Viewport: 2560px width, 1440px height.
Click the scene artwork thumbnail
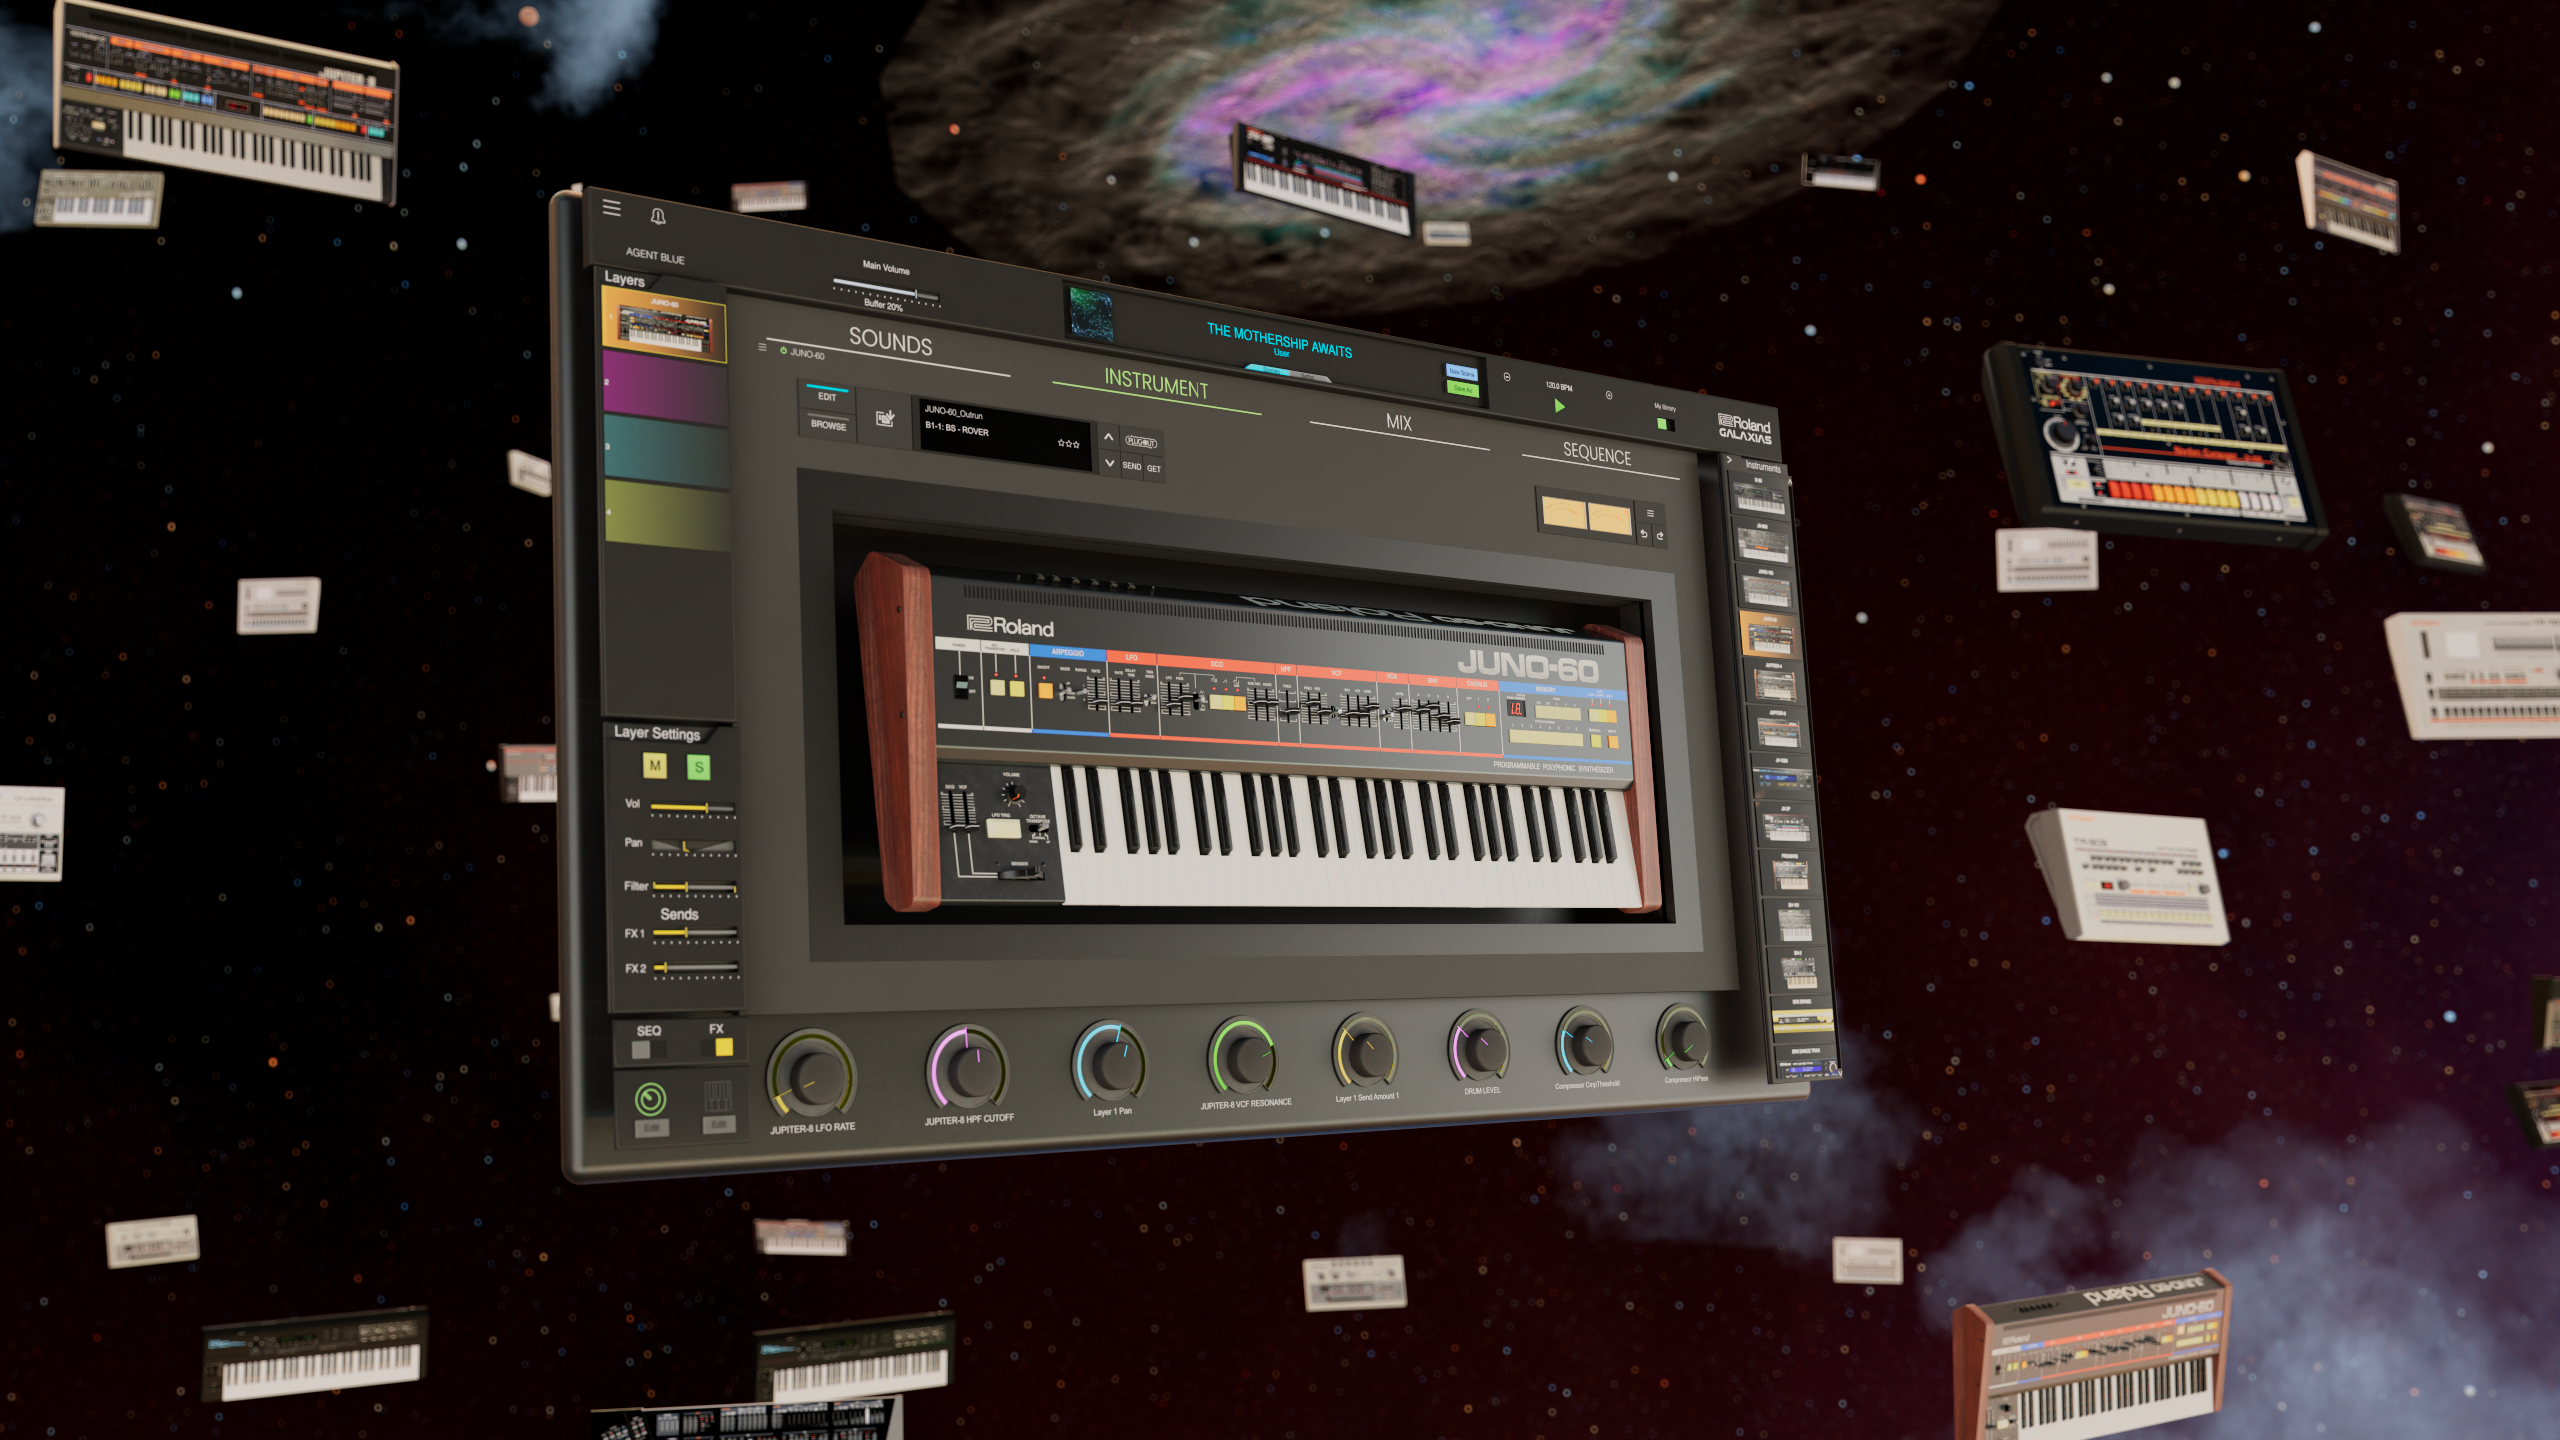pos(1091,314)
